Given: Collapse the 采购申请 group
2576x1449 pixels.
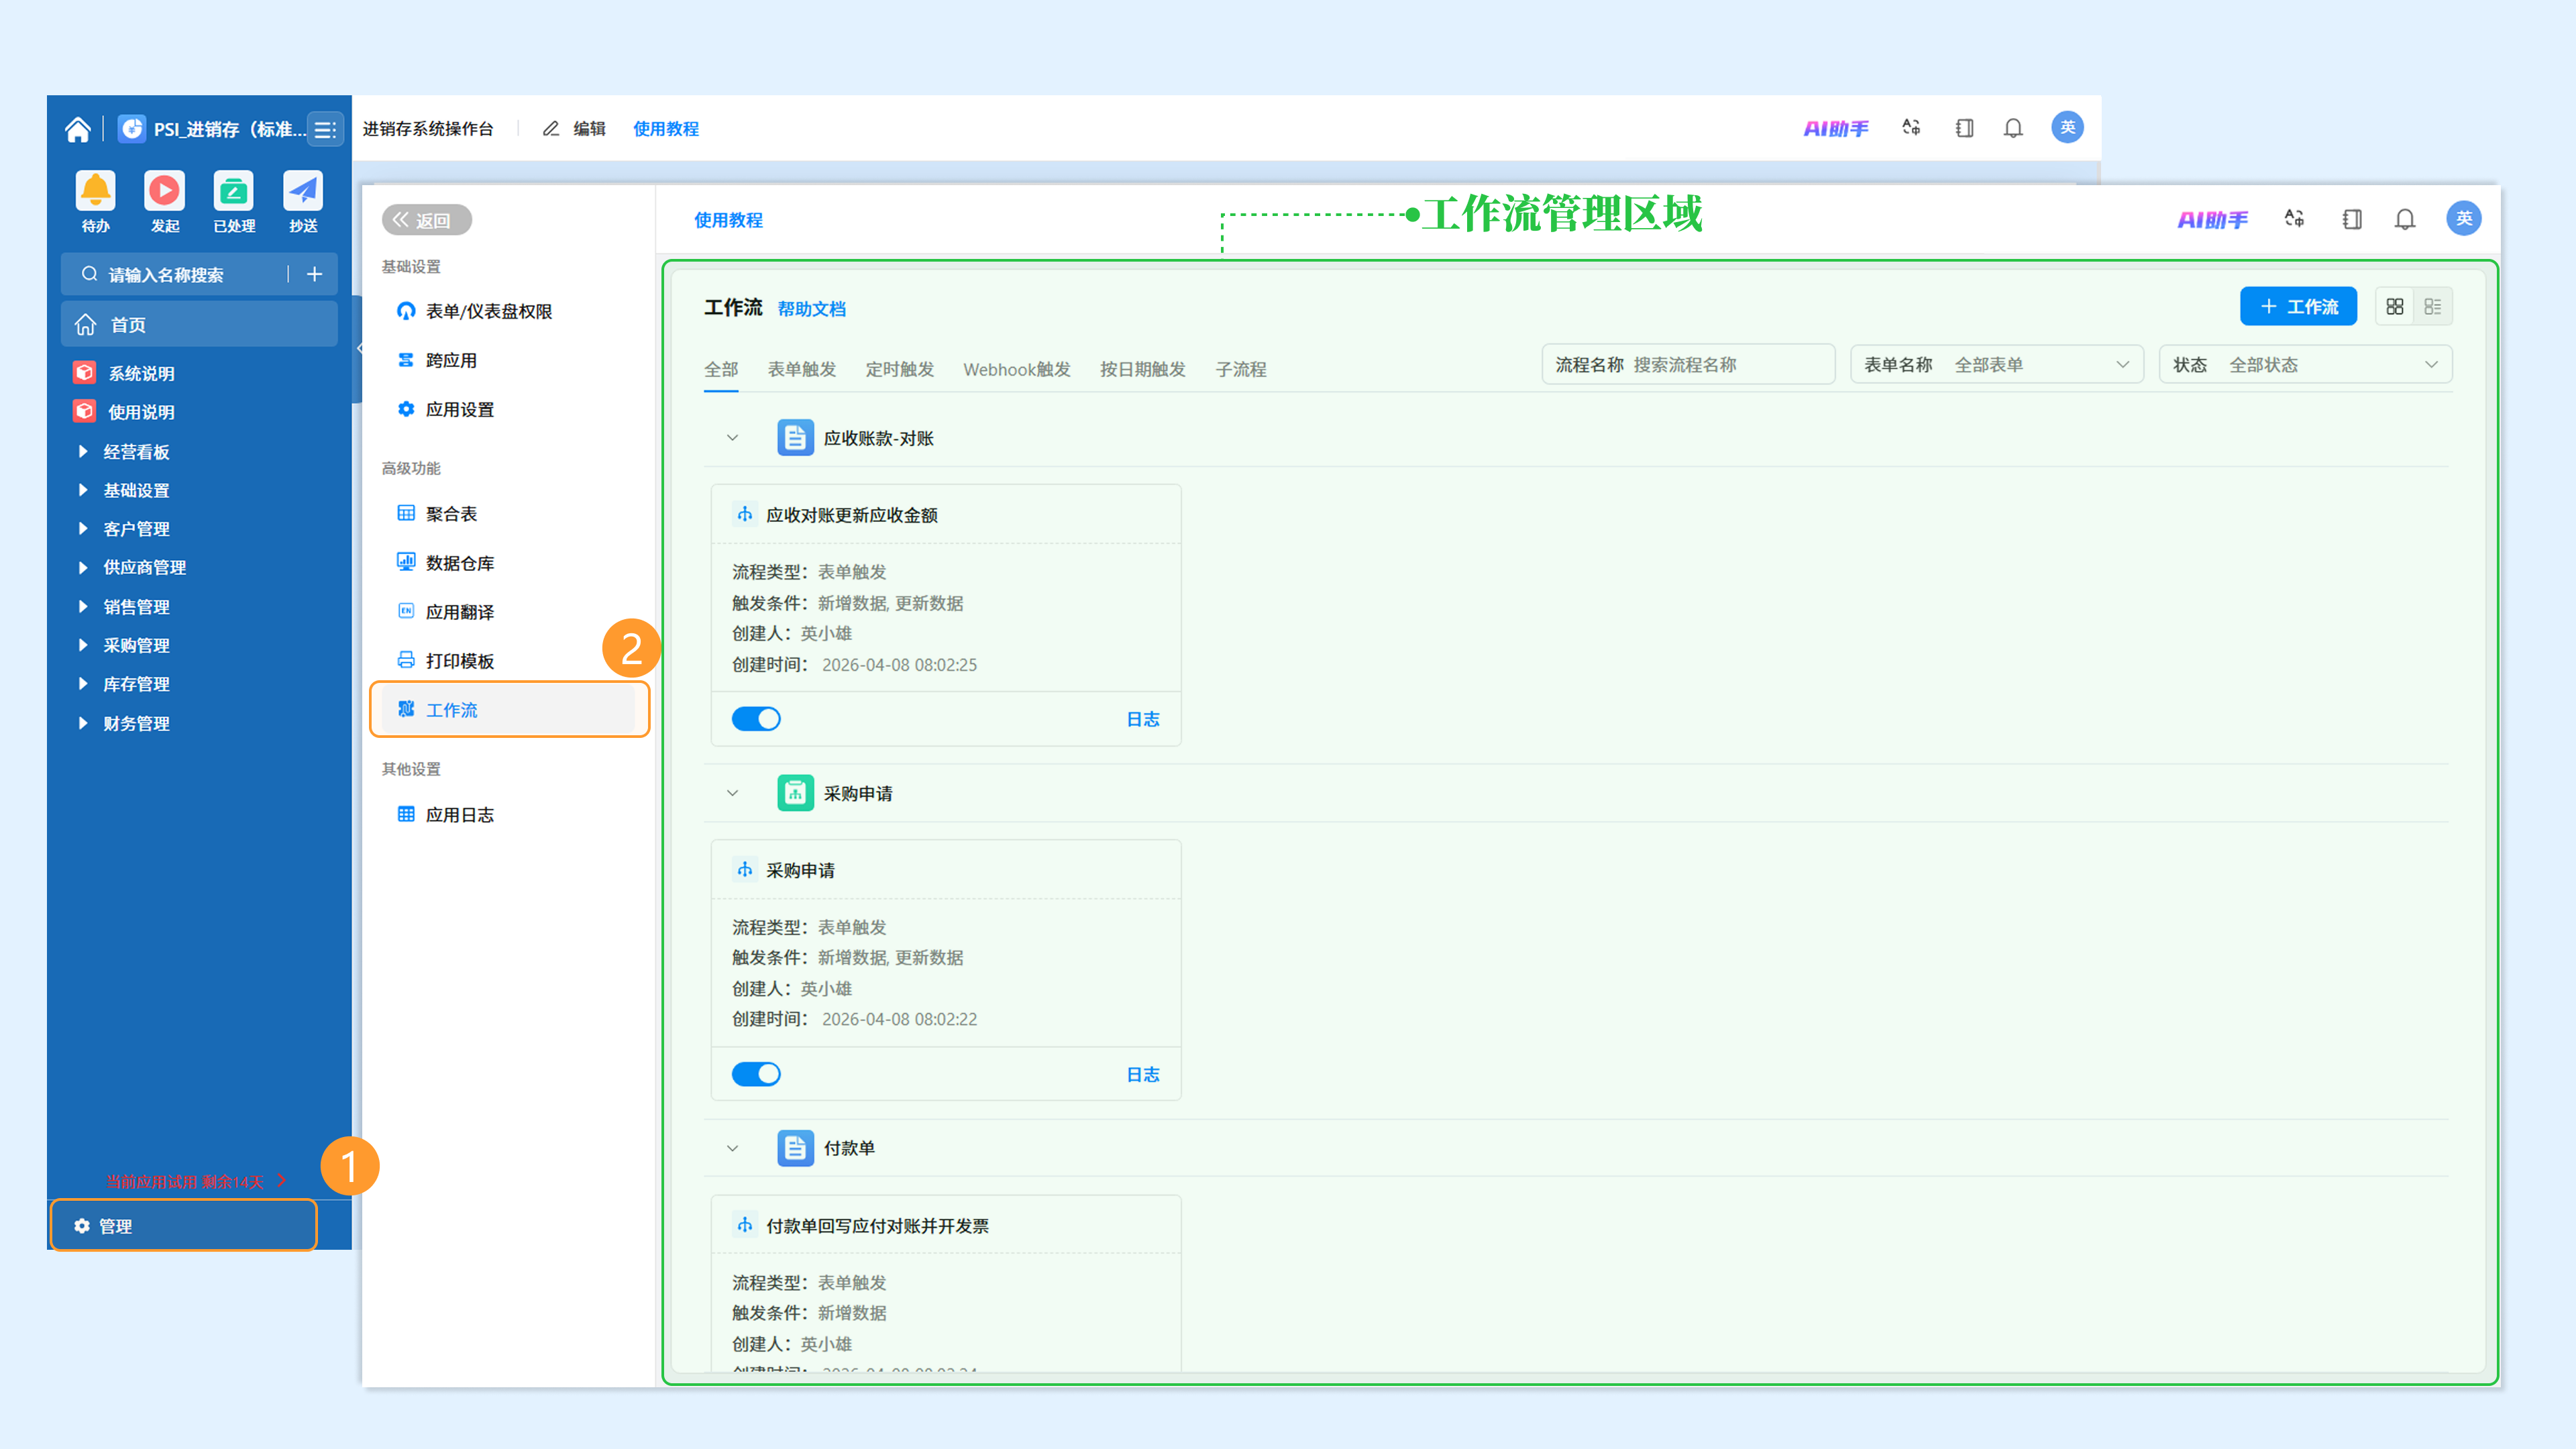Looking at the screenshot, I should [x=732, y=793].
